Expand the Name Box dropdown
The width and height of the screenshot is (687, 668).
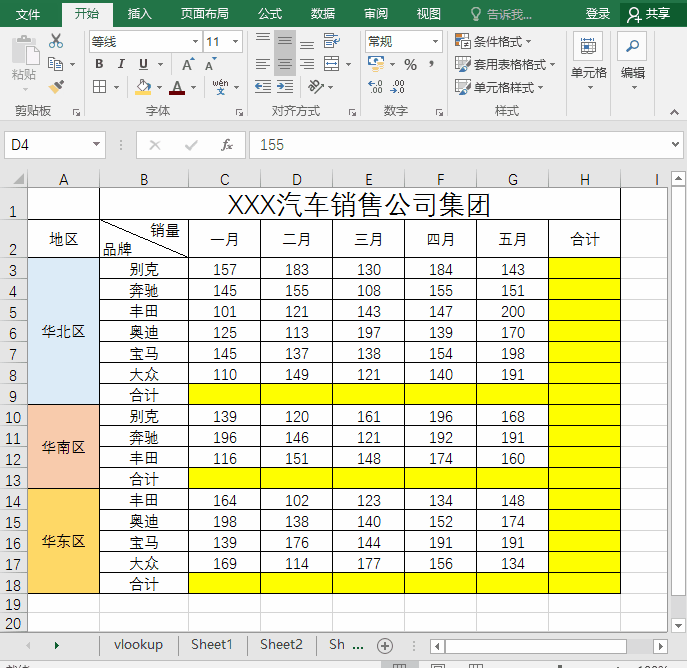click(x=96, y=144)
